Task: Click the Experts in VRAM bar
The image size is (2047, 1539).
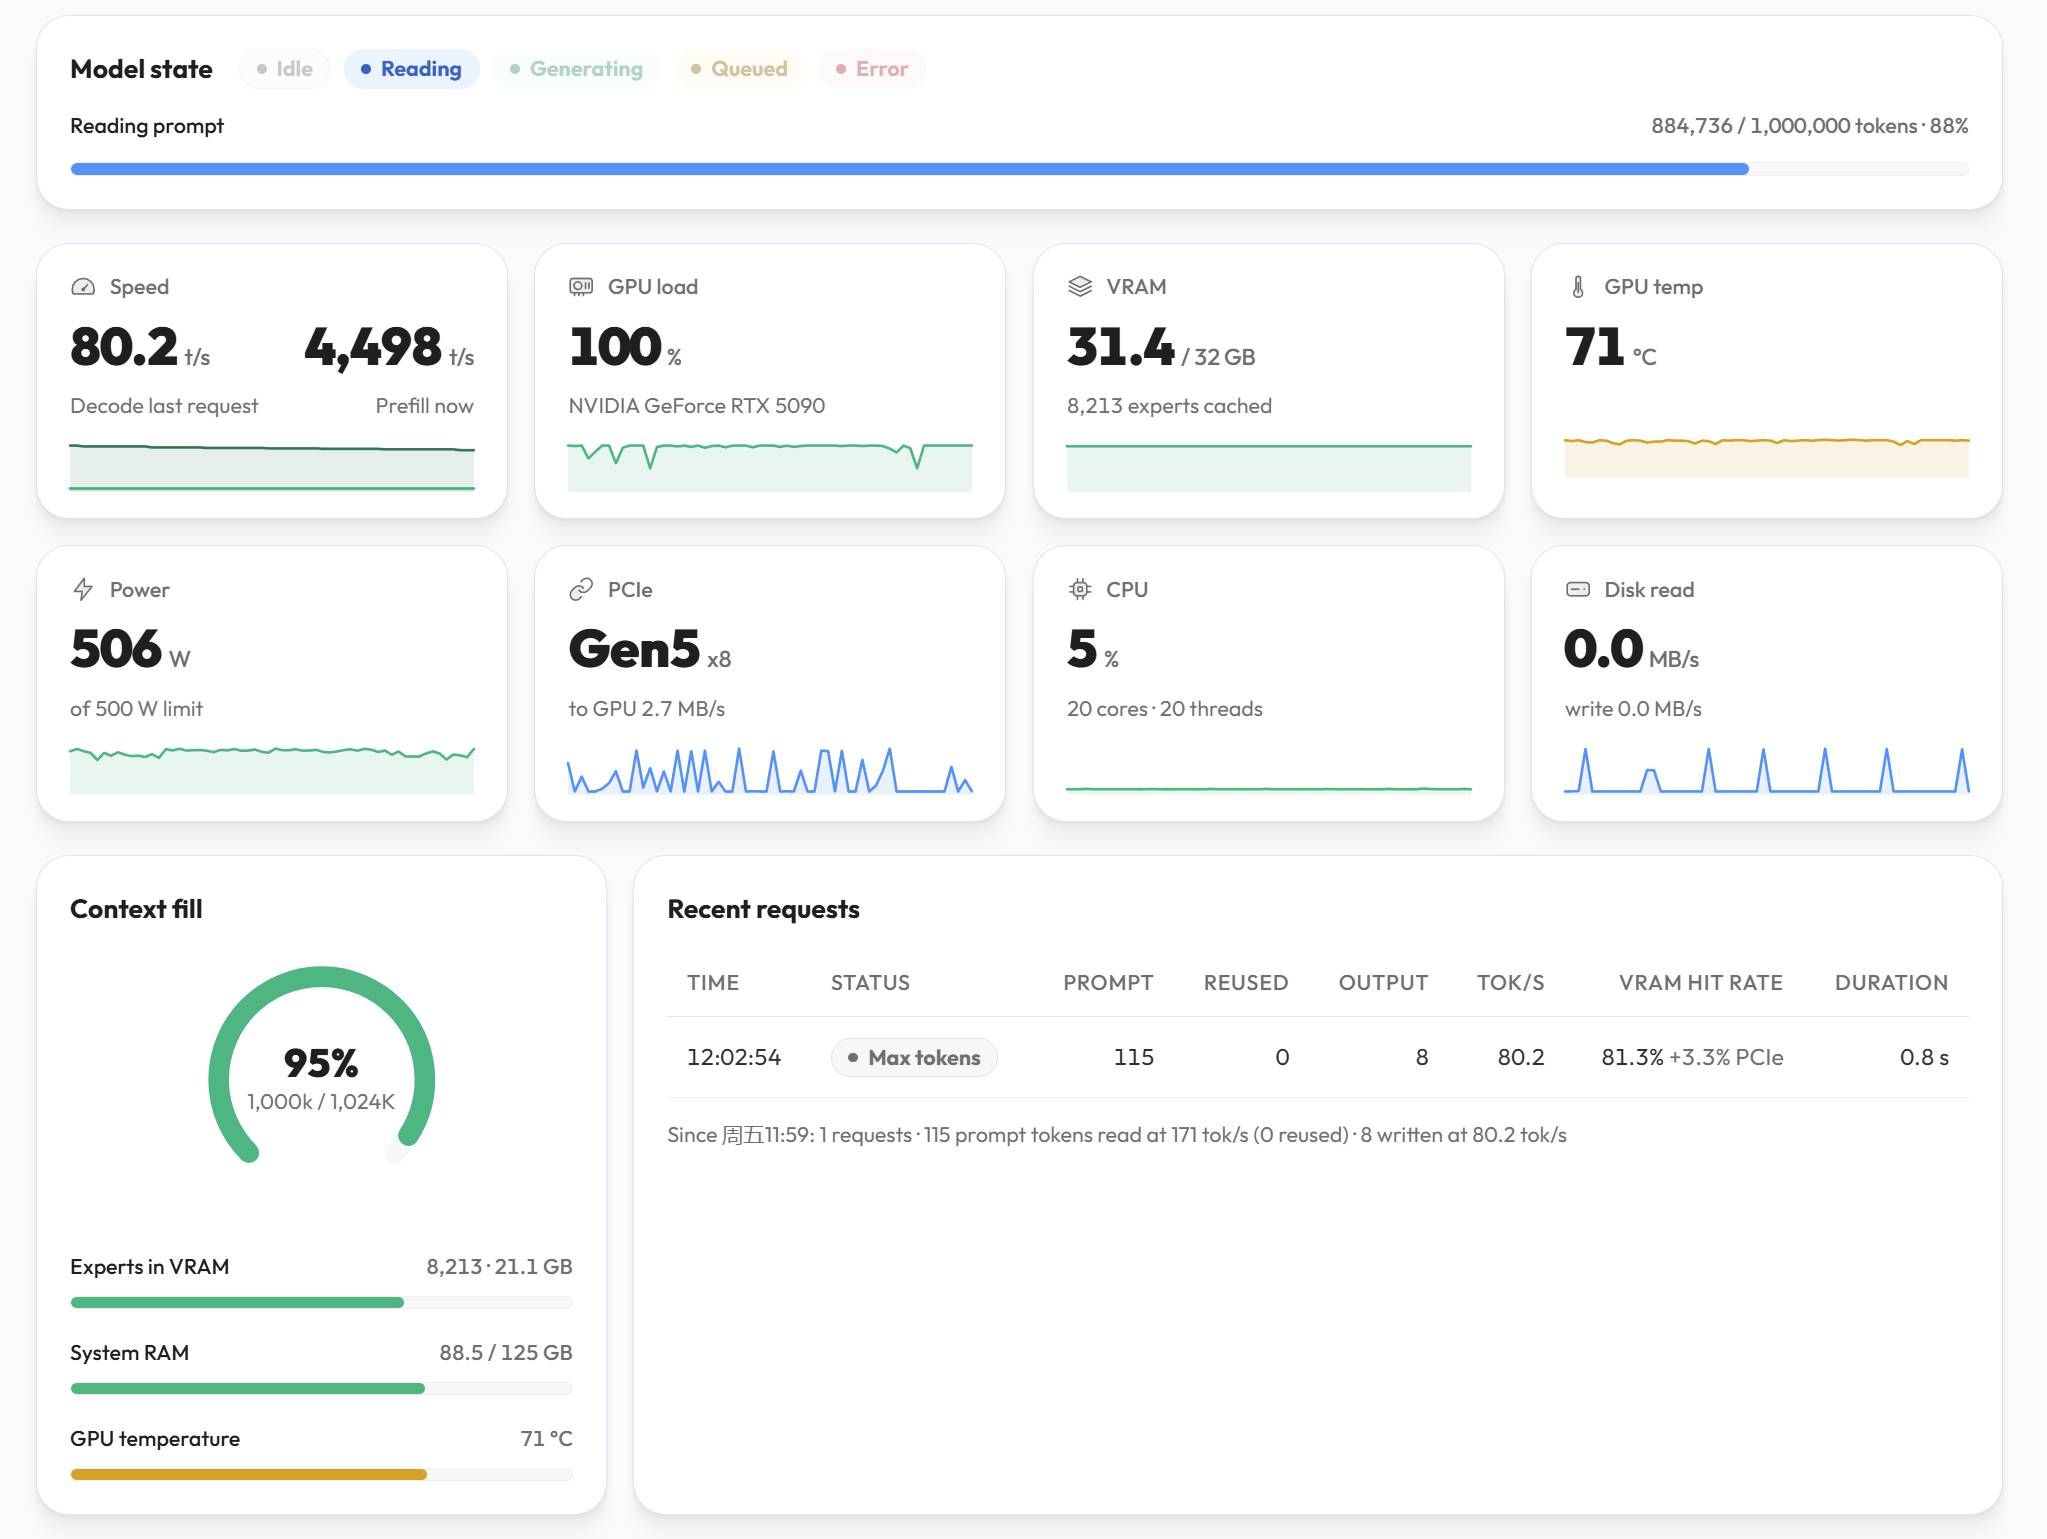Action: coord(321,1303)
